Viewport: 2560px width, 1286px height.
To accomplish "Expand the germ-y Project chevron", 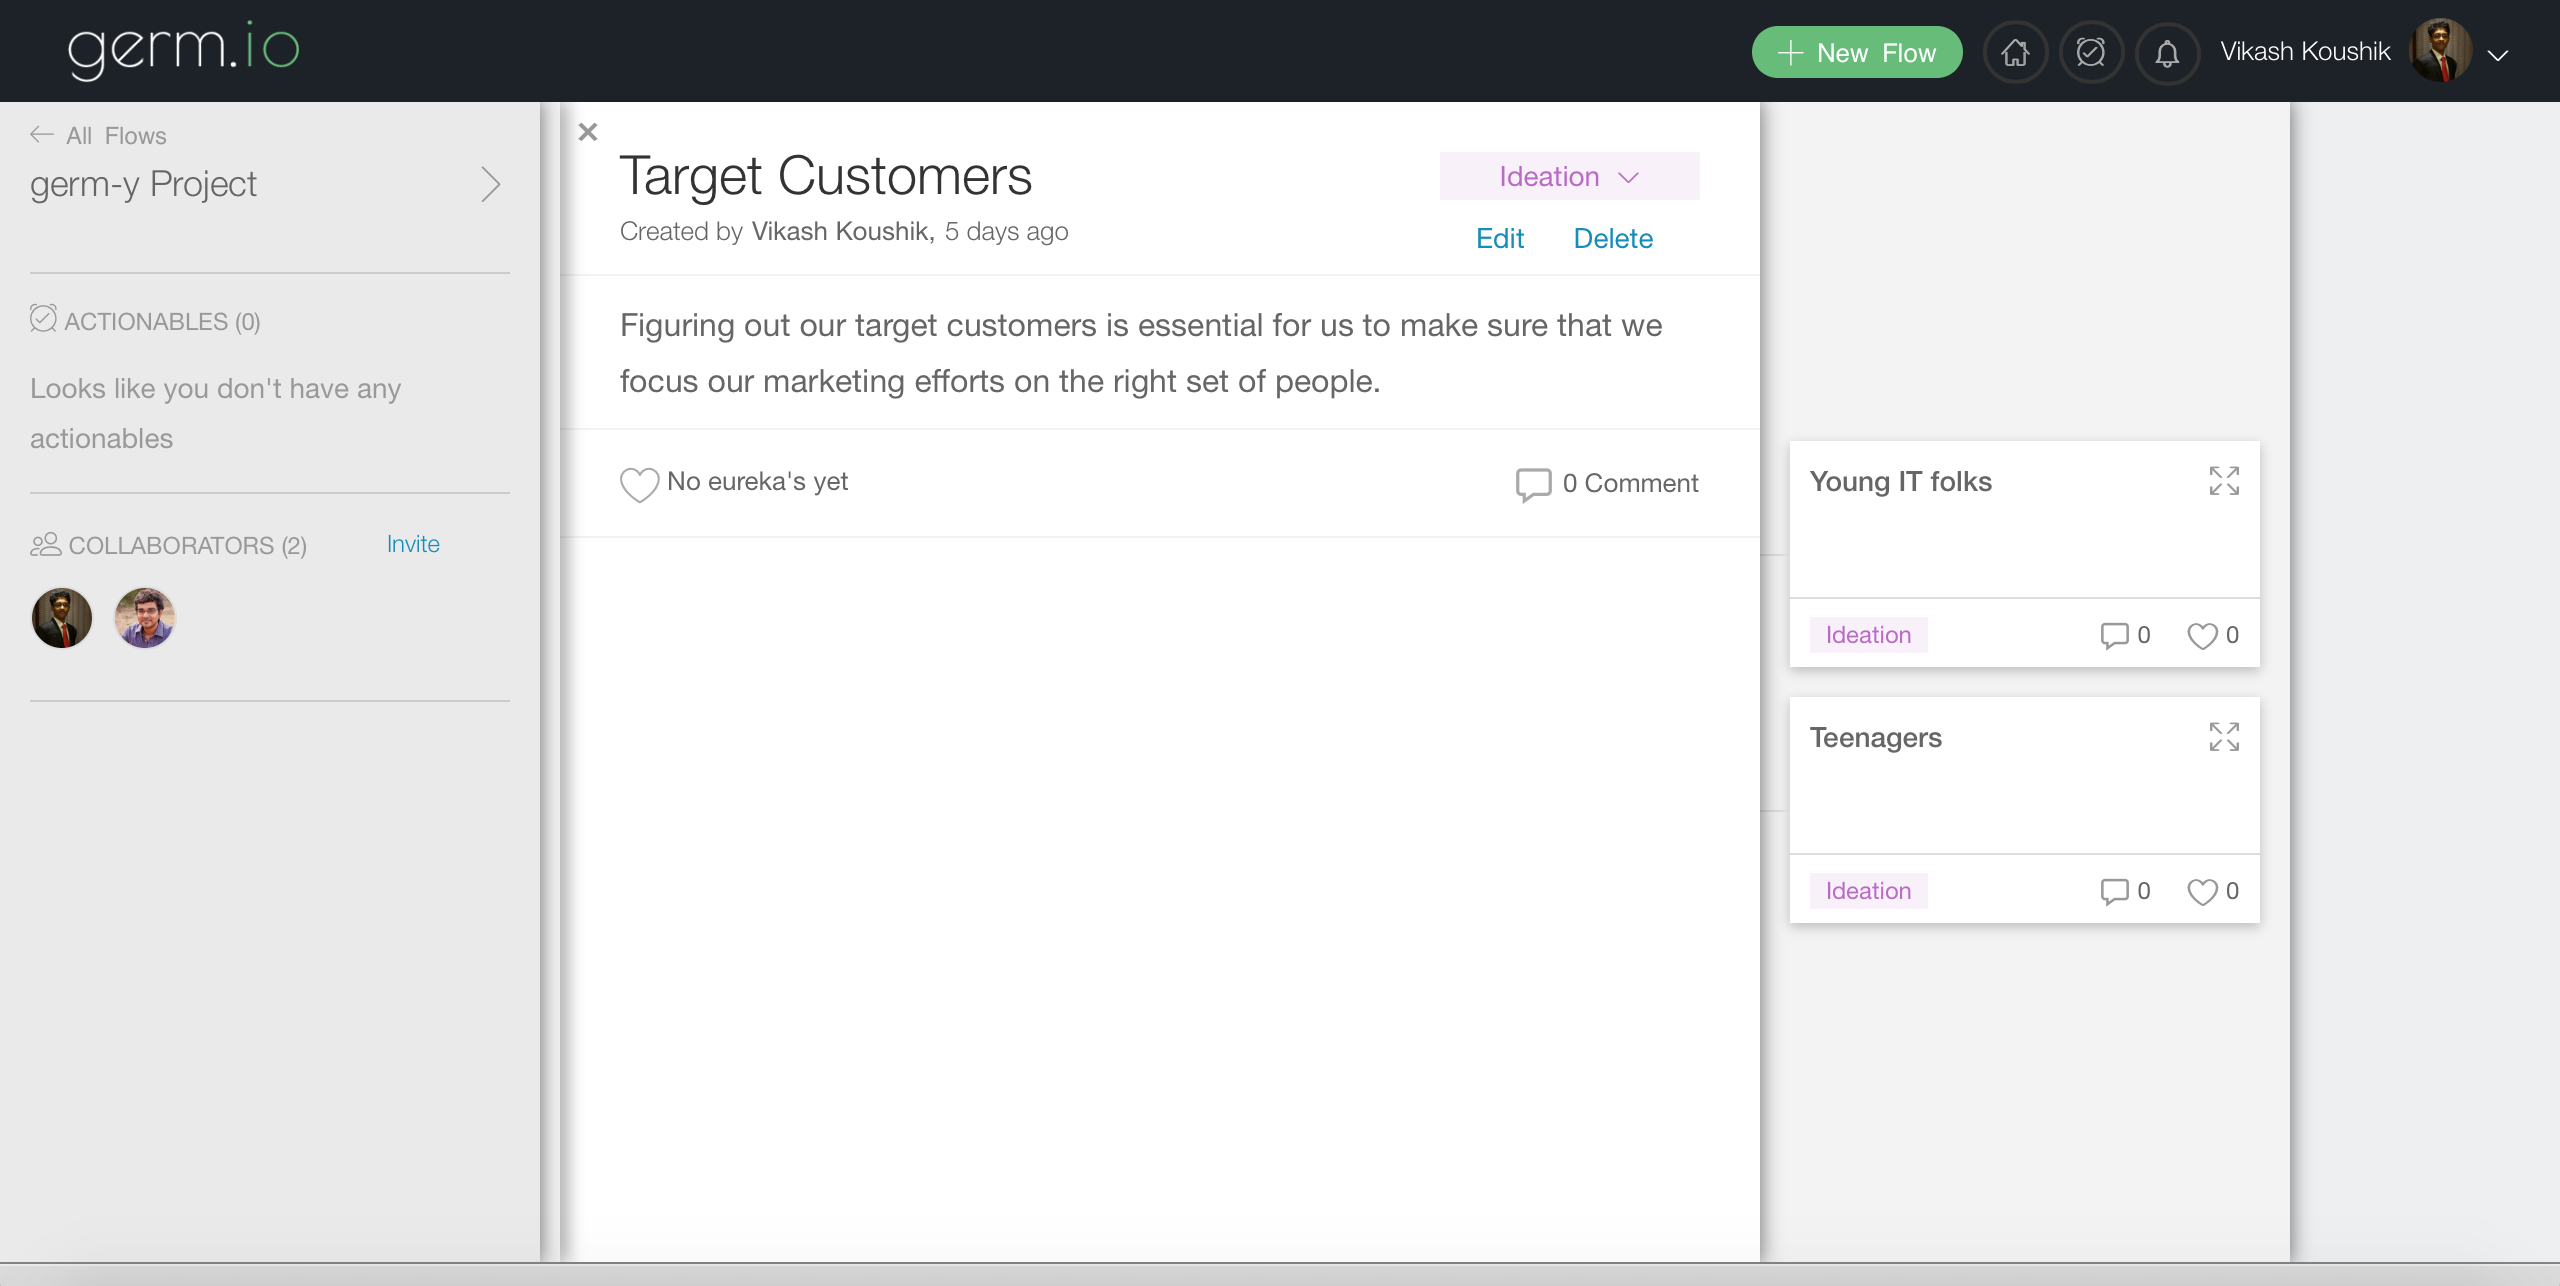I will pyautogui.click(x=490, y=184).
